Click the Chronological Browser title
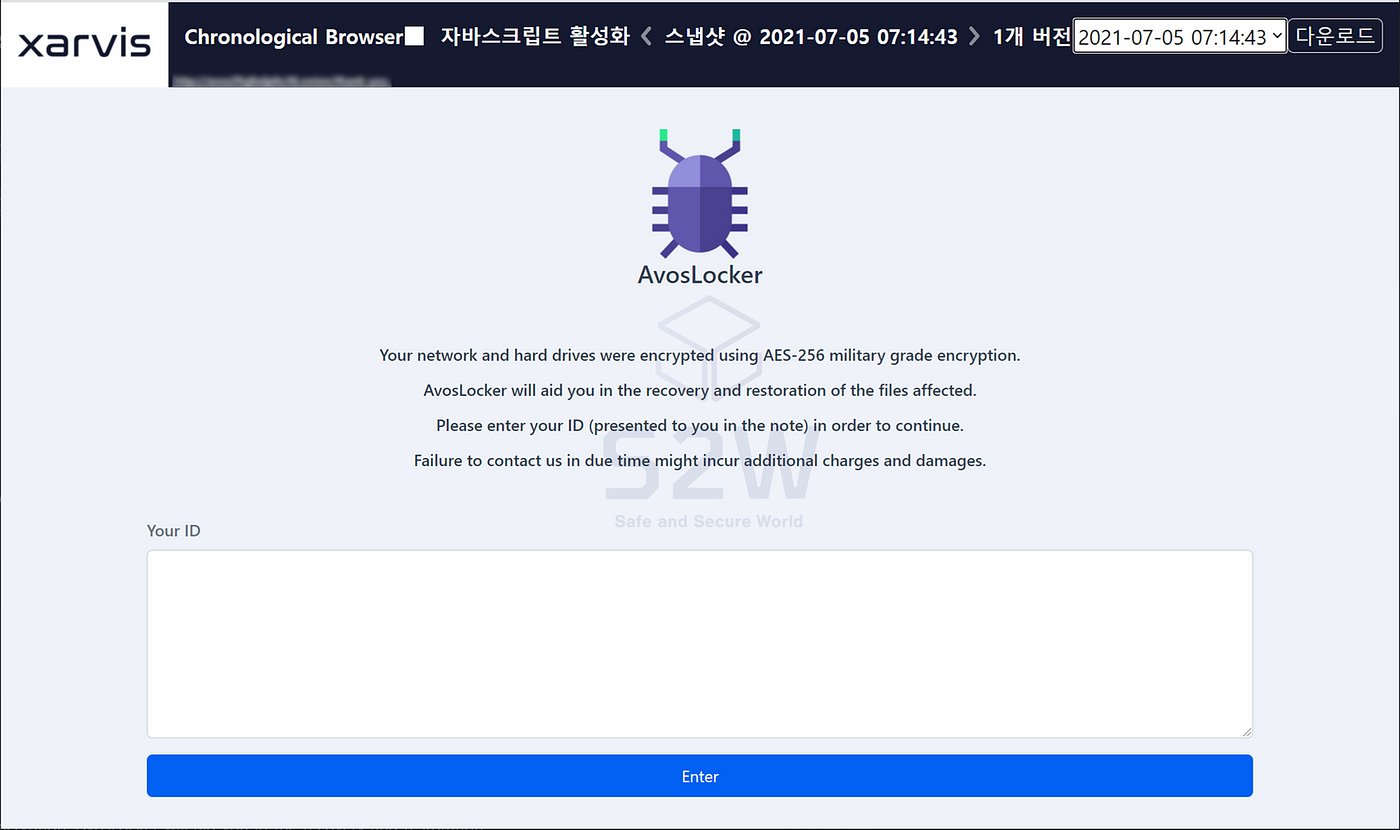1400x830 pixels. [x=293, y=37]
